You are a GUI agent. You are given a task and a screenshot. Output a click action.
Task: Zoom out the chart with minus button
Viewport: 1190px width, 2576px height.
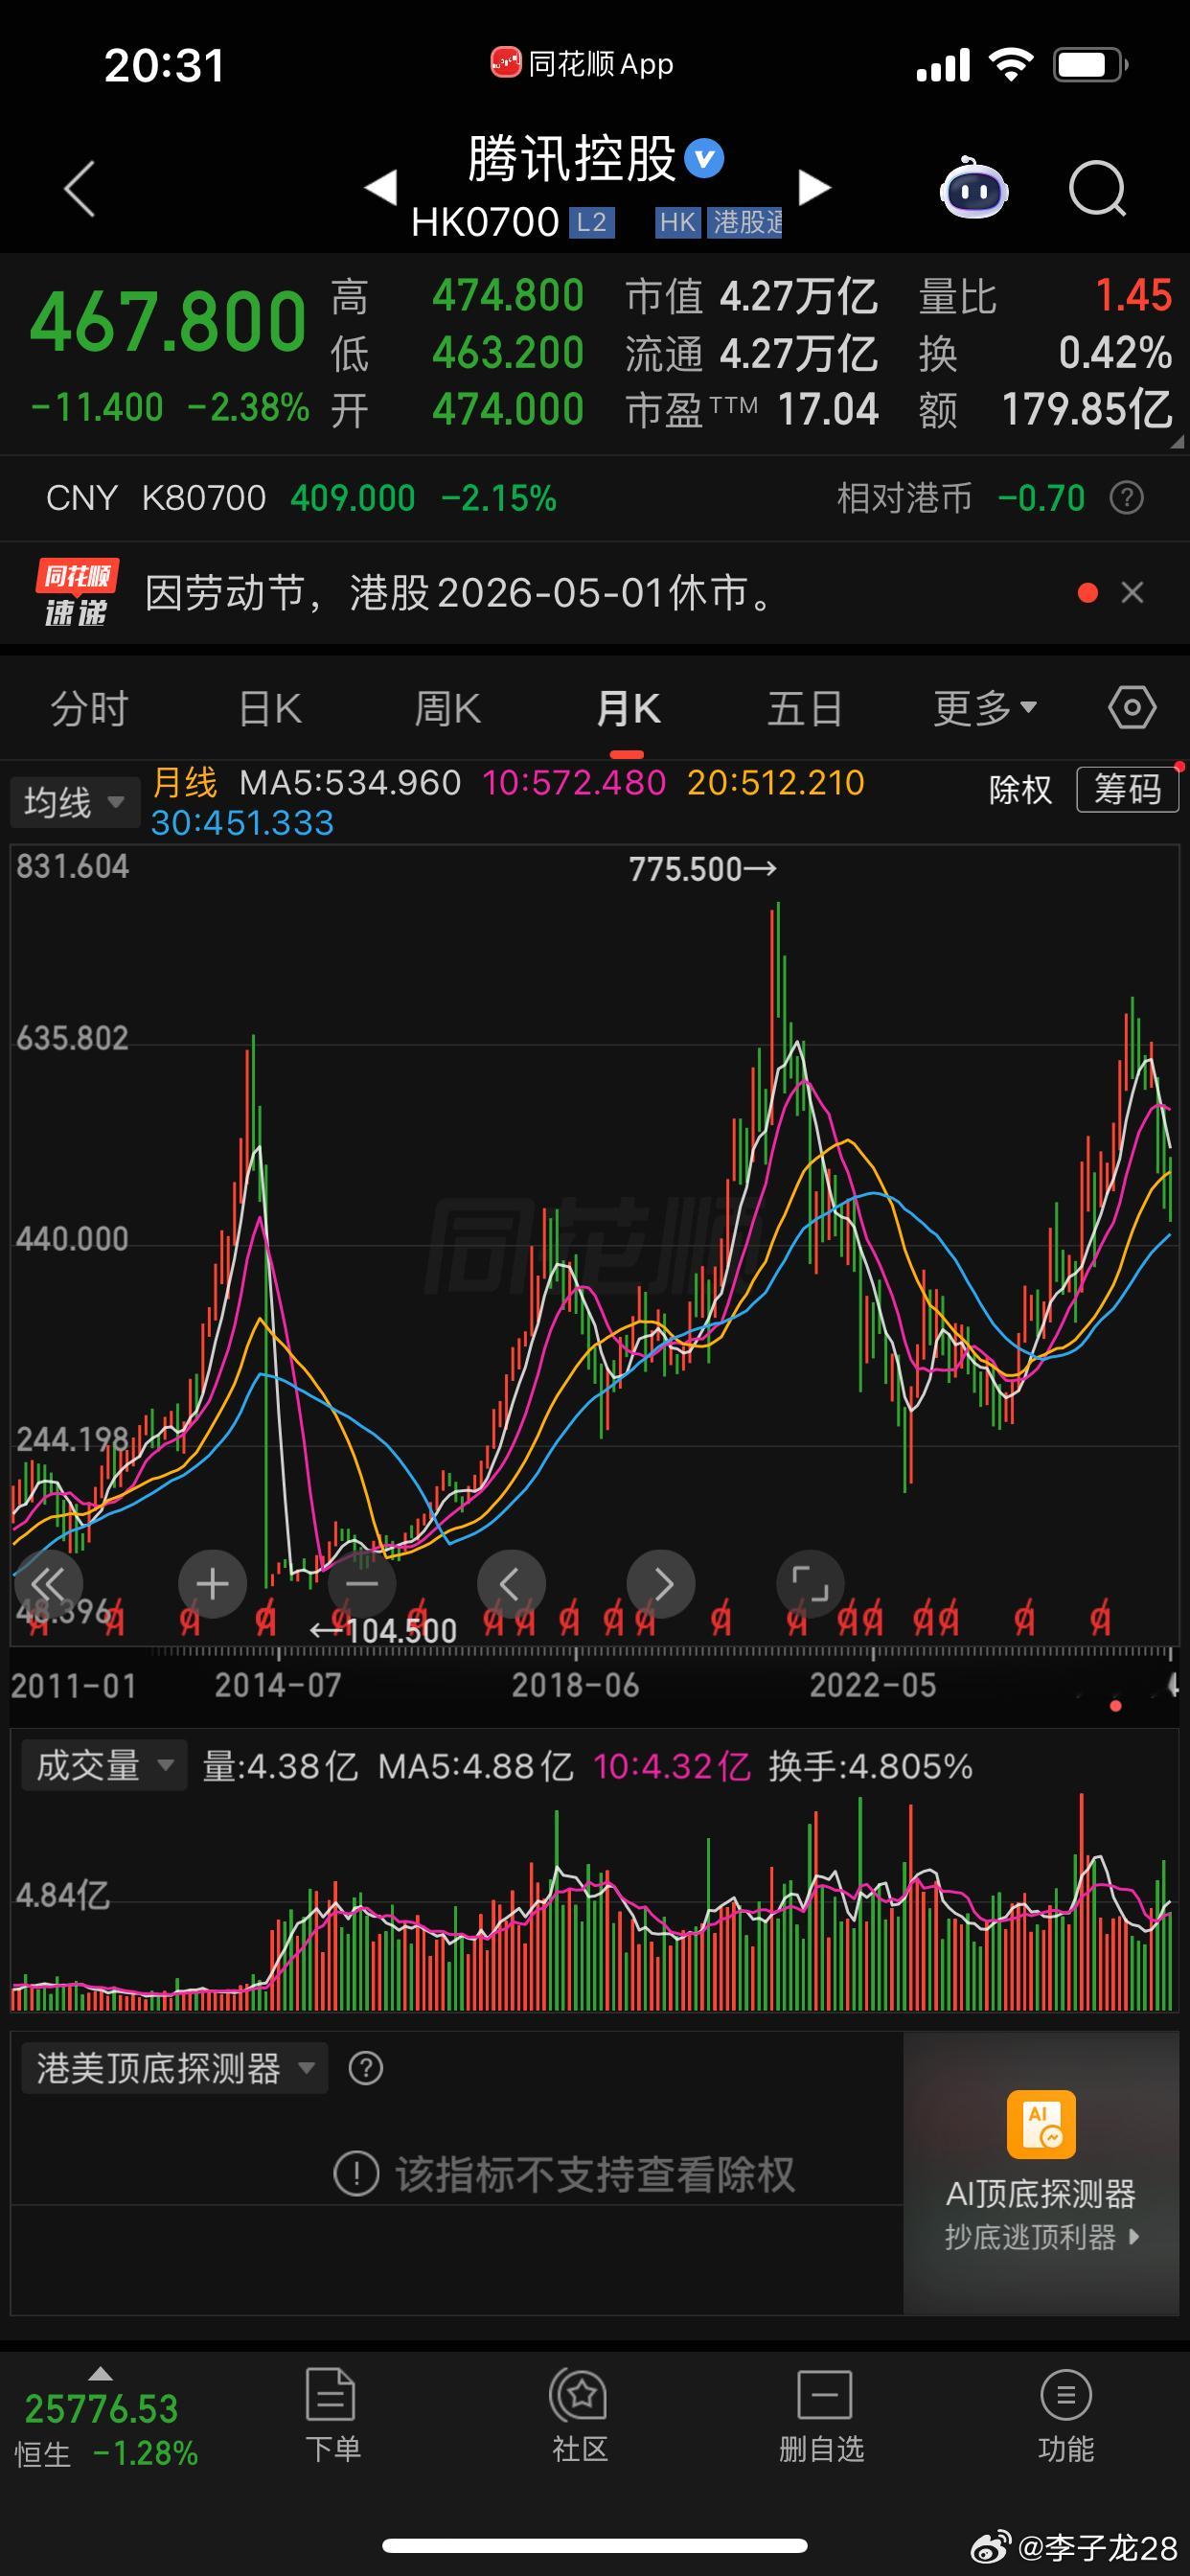(361, 1584)
